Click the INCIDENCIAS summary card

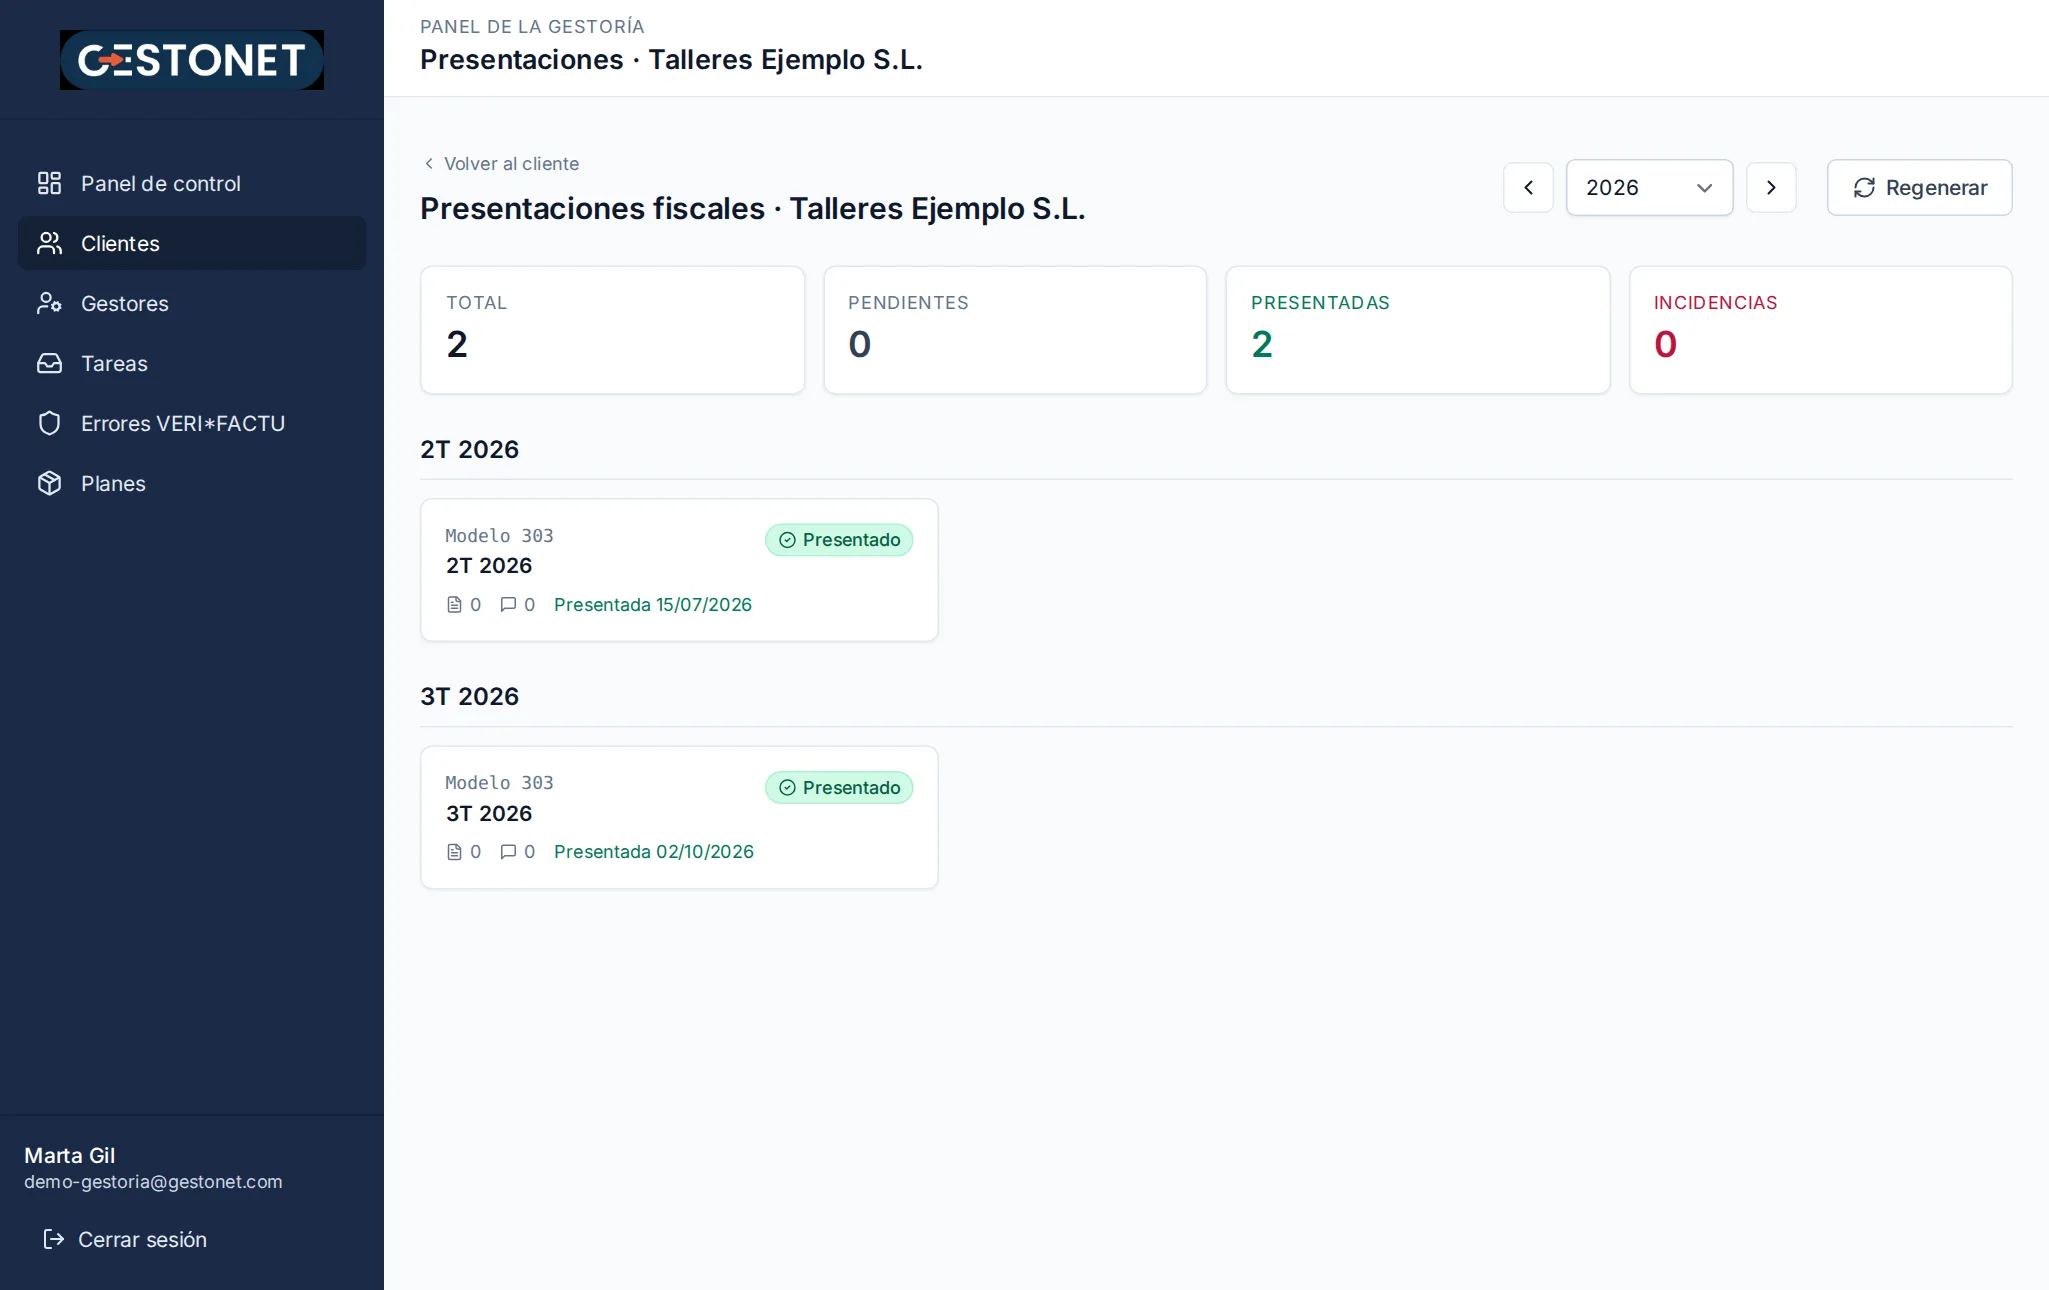(1820, 330)
